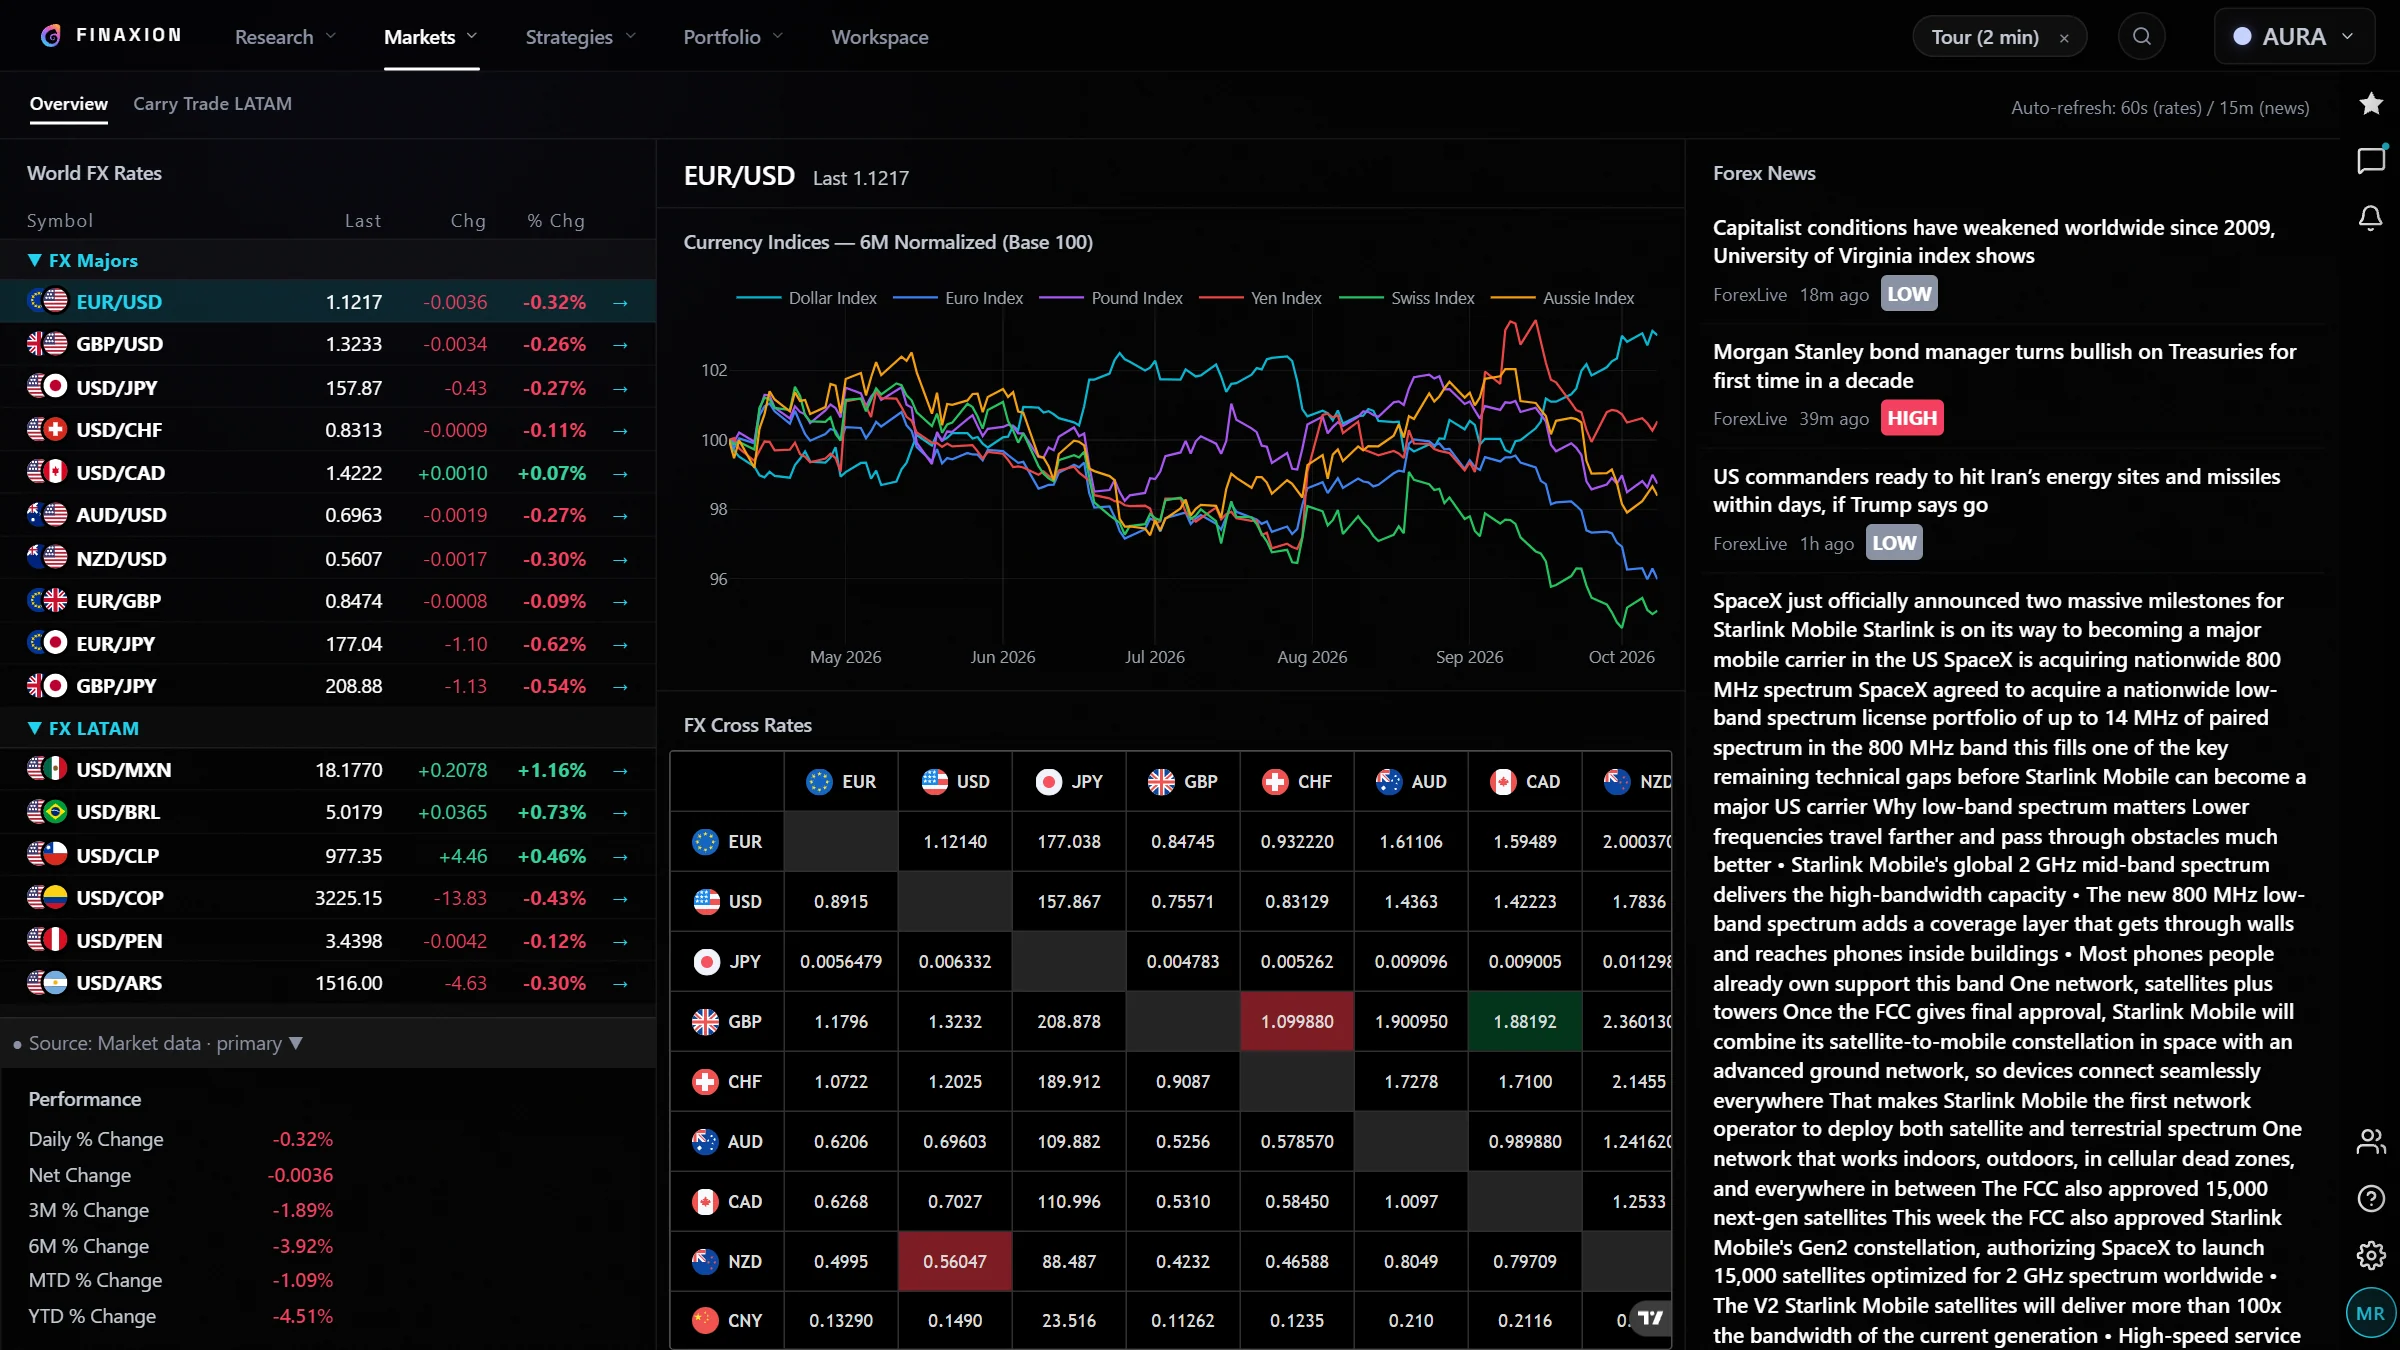Open the chat messages icon
Screen dimensions: 2400x1350
click(2371, 160)
